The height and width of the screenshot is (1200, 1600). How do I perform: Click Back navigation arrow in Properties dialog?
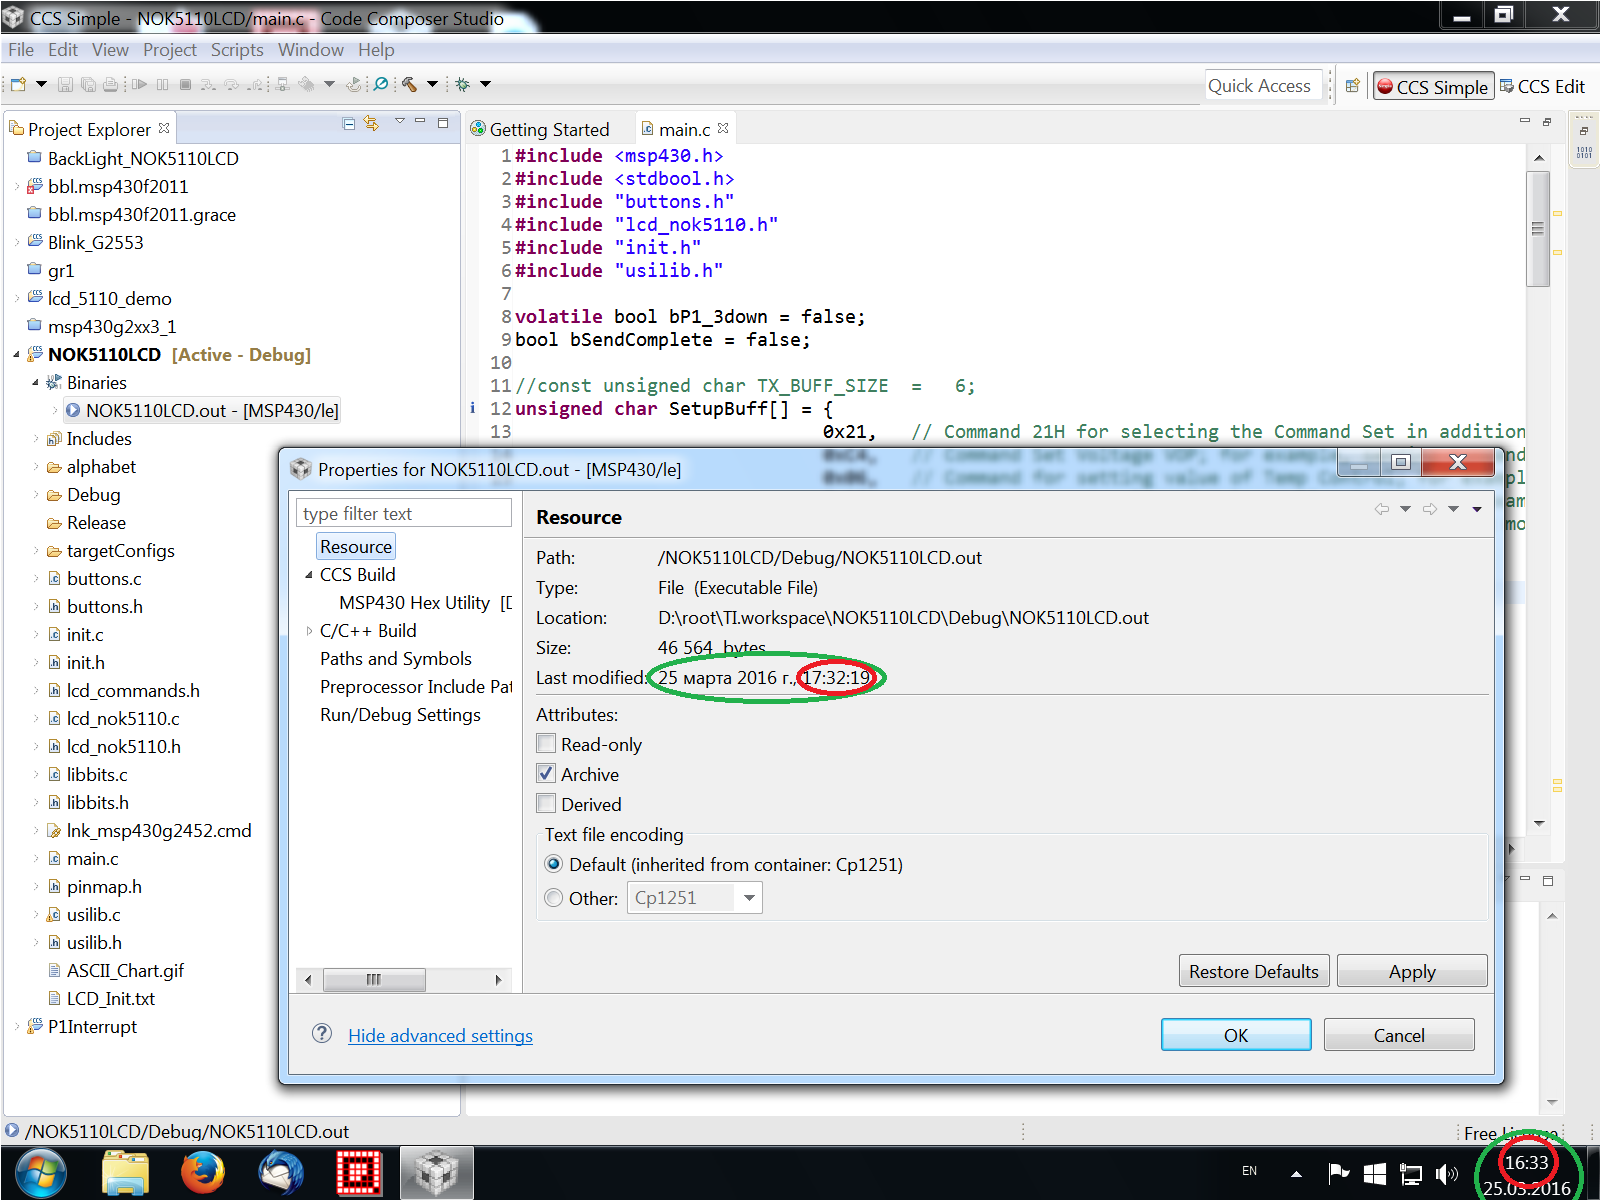coord(1382,509)
